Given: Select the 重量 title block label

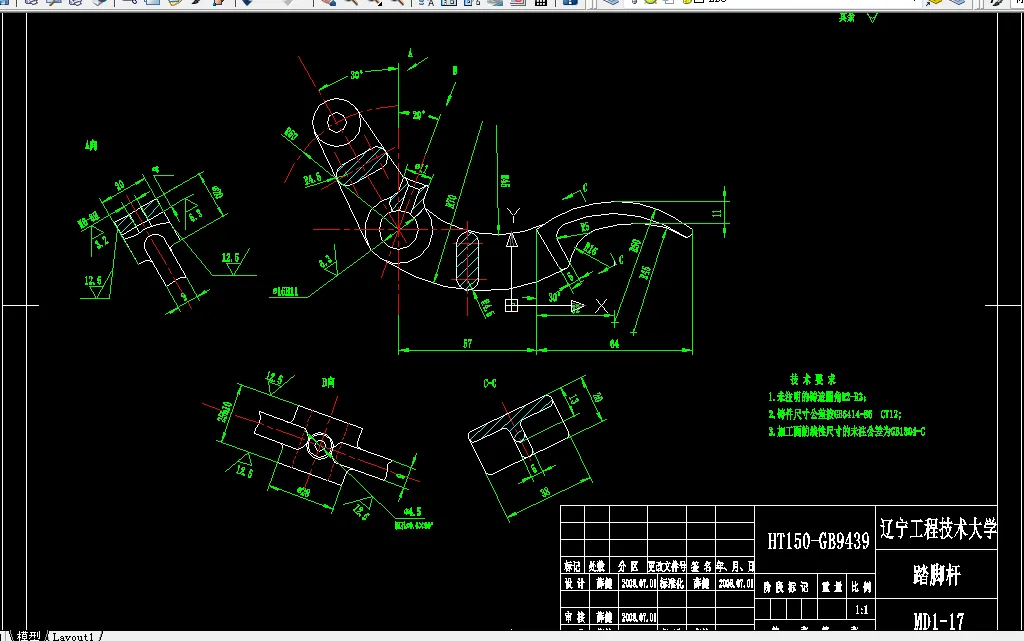Looking at the screenshot, I should 832,587.
